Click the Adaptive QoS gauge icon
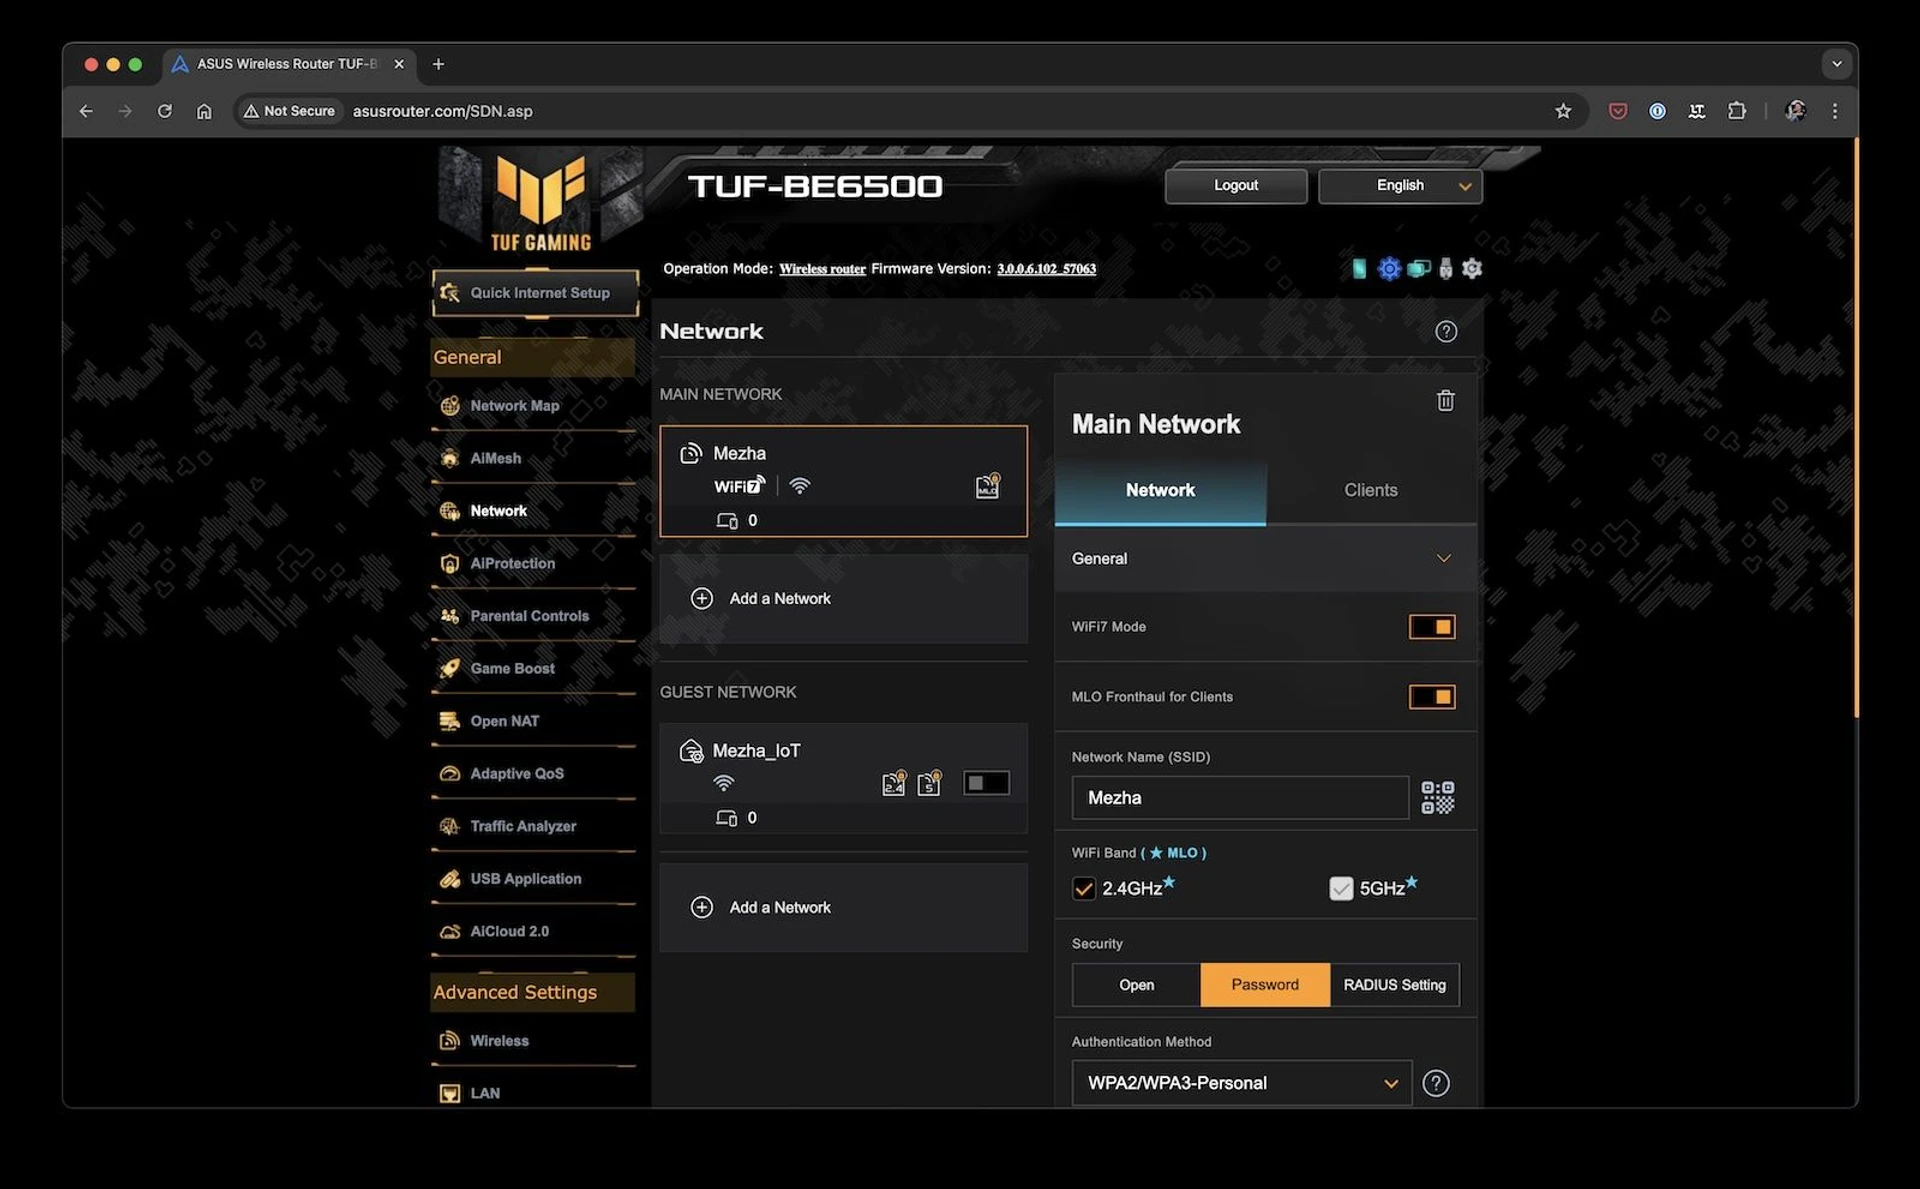This screenshot has width=1920, height=1189. click(x=450, y=773)
